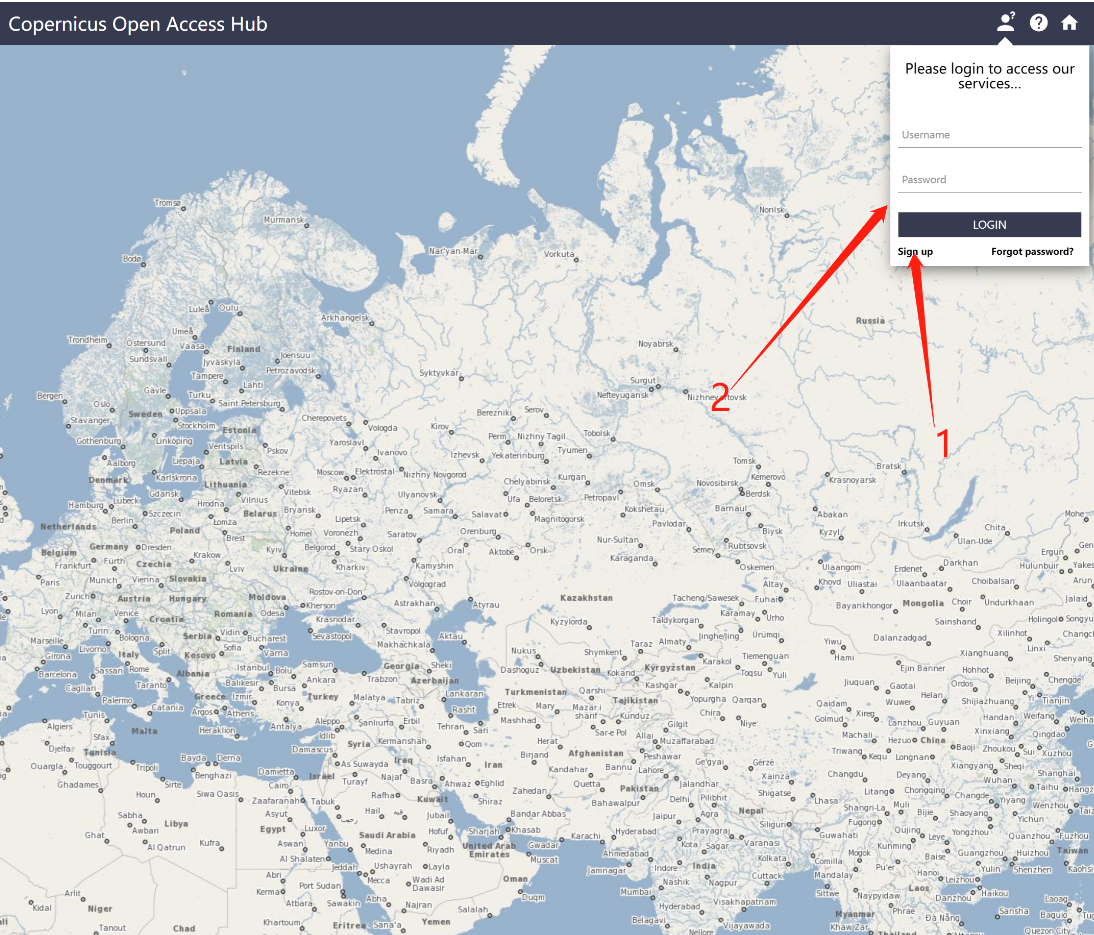Click the Kazakhstan country label on map
The width and height of the screenshot is (1094, 935).
point(586,598)
